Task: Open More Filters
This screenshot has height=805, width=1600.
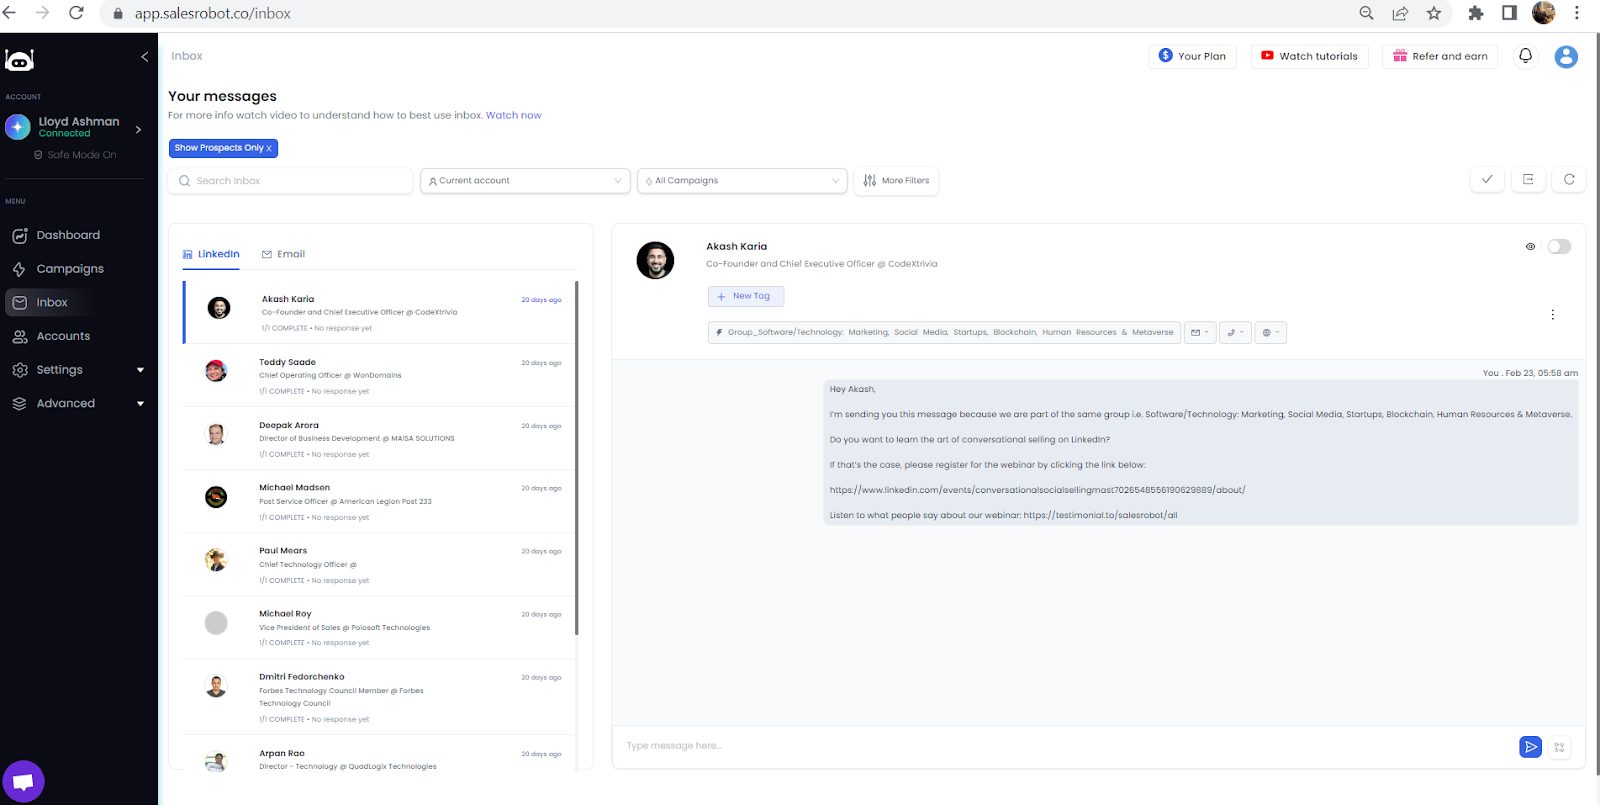Action: pyautogui.click(x=896, y=181)
